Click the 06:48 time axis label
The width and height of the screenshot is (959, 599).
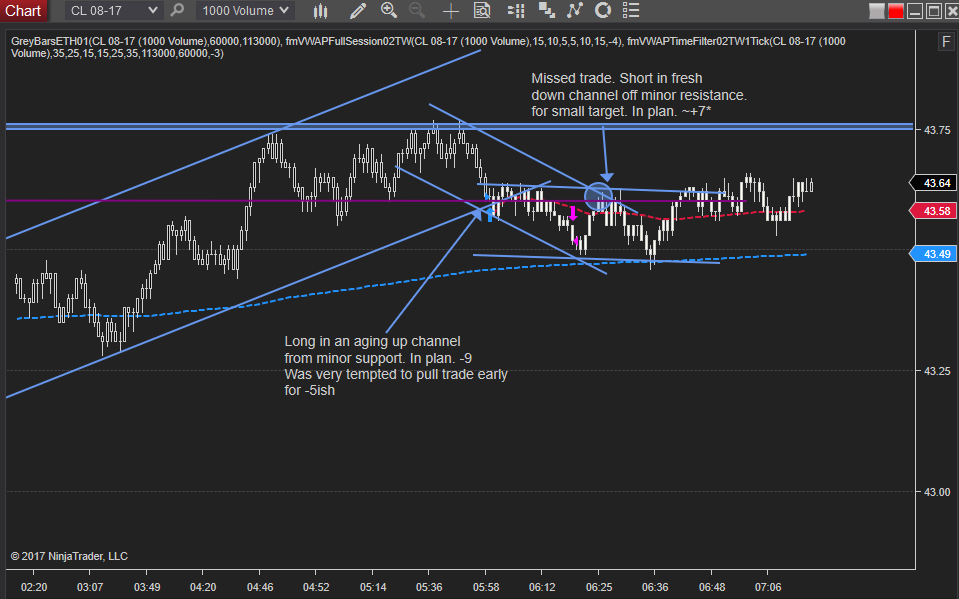(x=712, y=587)
